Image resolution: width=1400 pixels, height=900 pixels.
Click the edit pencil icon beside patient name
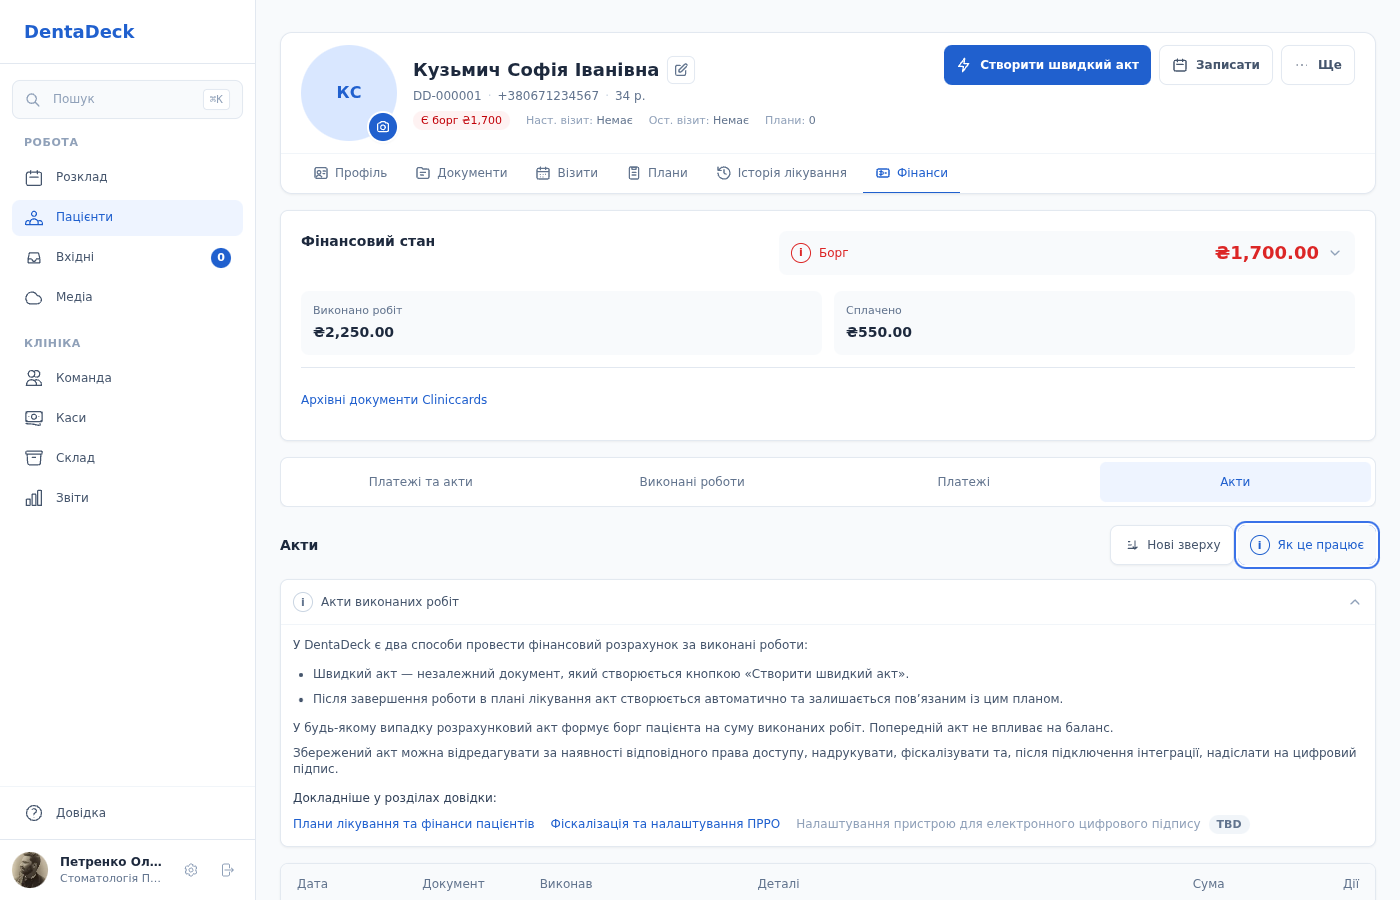[x=681, y=70]
